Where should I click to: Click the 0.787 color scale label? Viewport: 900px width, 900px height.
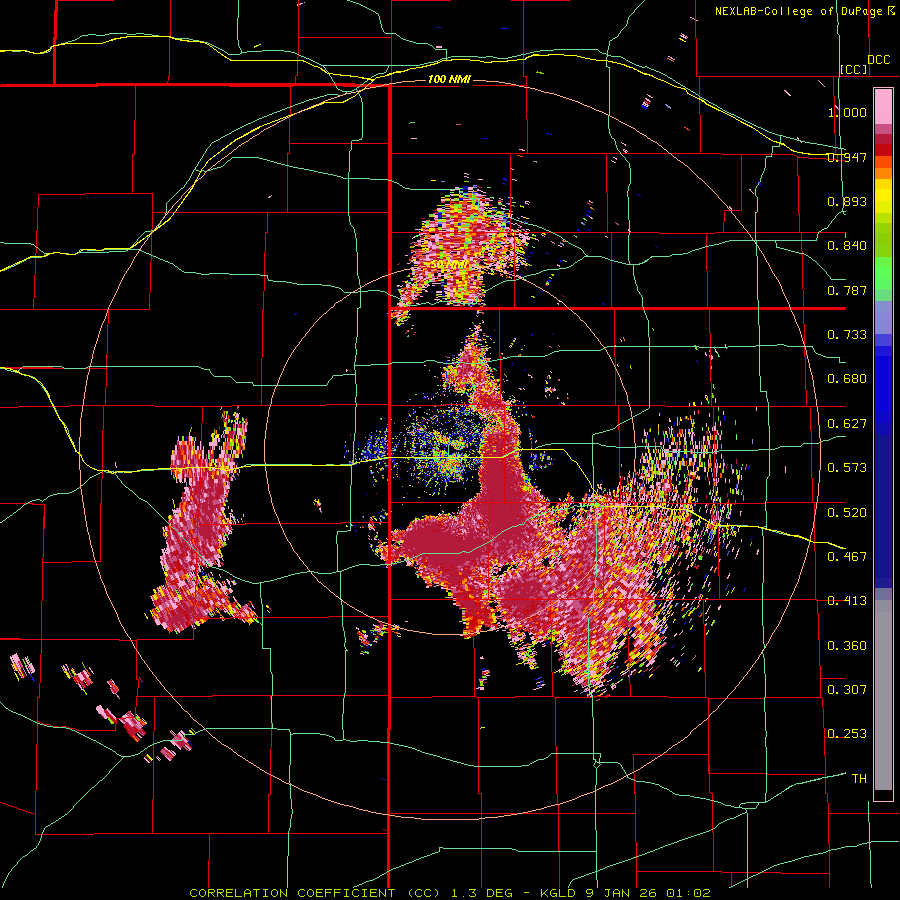click(847, 290)
